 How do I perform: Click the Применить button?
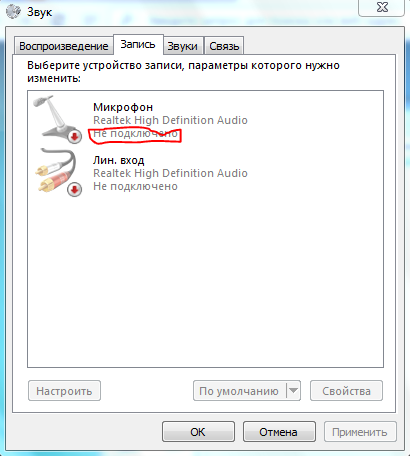coord(360,432)
